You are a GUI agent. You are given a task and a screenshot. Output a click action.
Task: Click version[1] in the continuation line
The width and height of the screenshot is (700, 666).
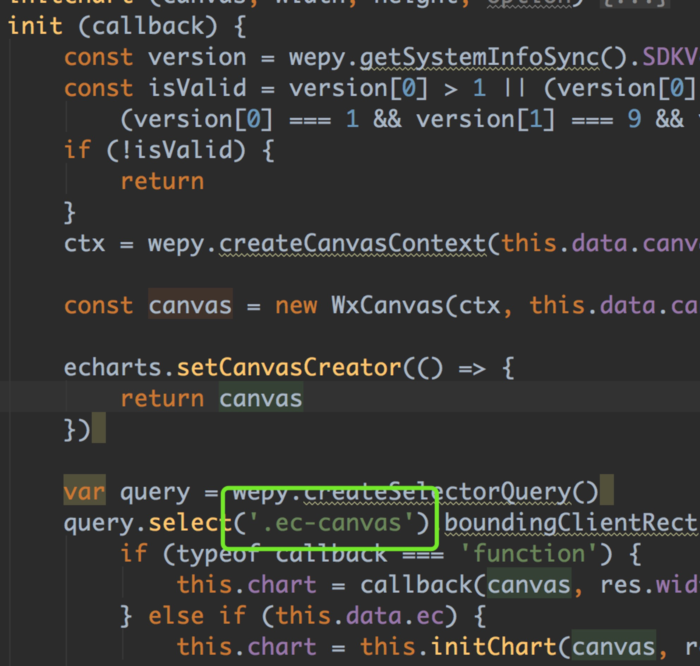[x=486, y=119]
